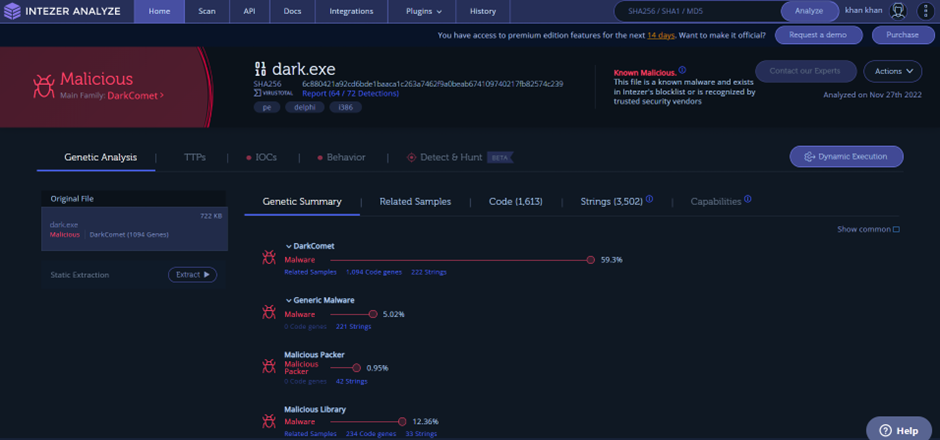
Task: Open the API nav item
Action: [249, 11]
